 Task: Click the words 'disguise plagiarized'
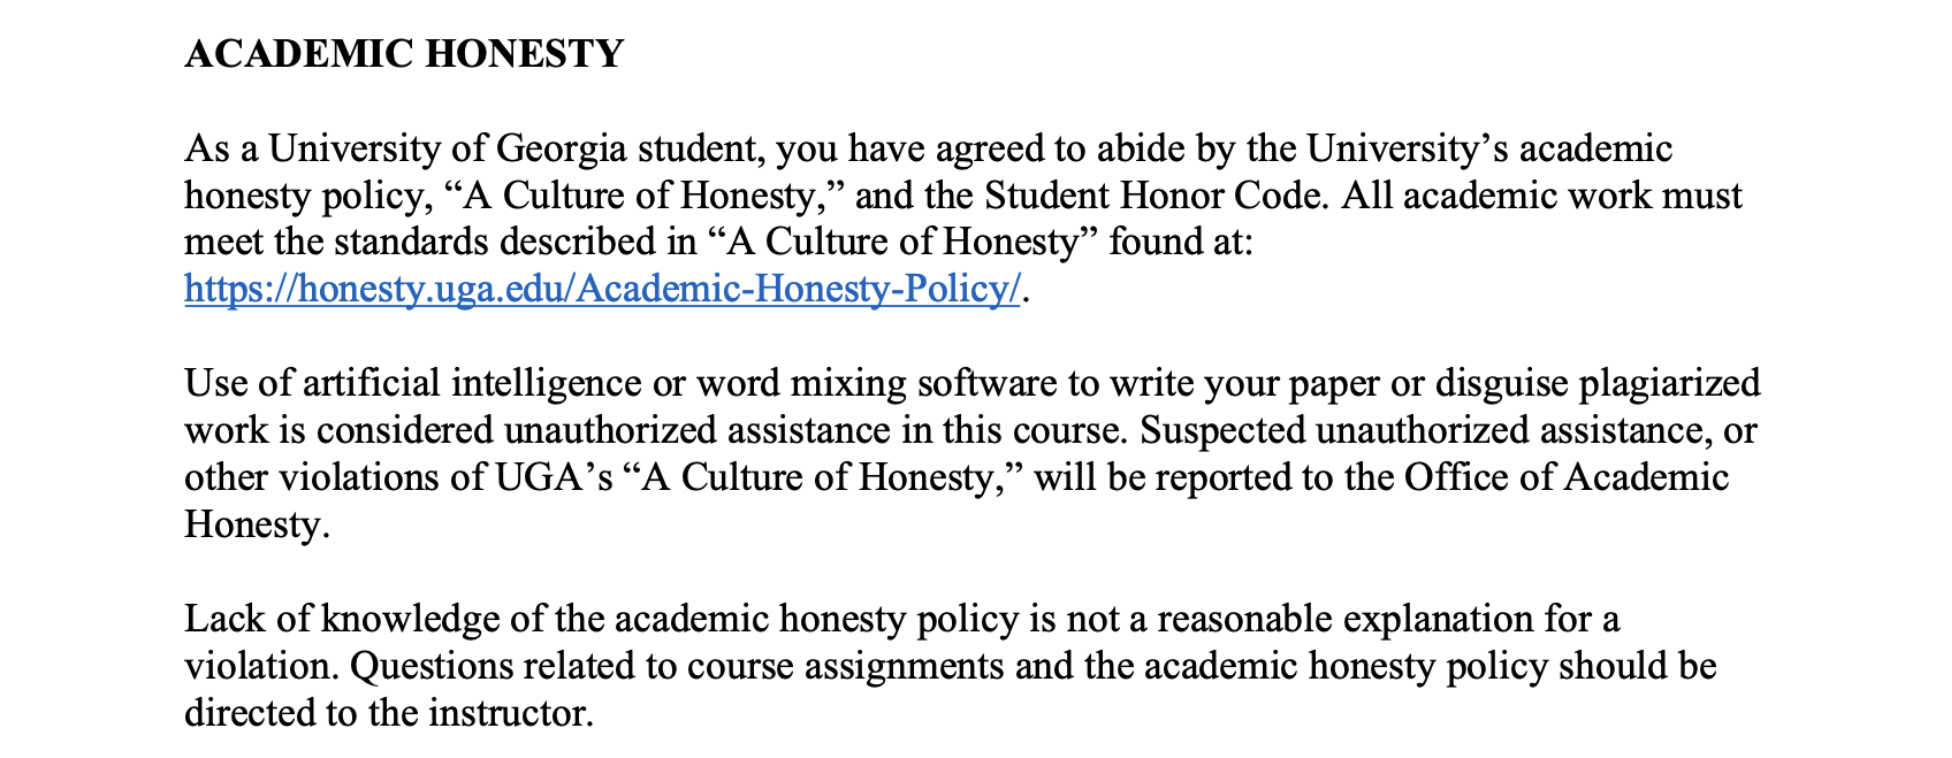(x=1598, y=384)
